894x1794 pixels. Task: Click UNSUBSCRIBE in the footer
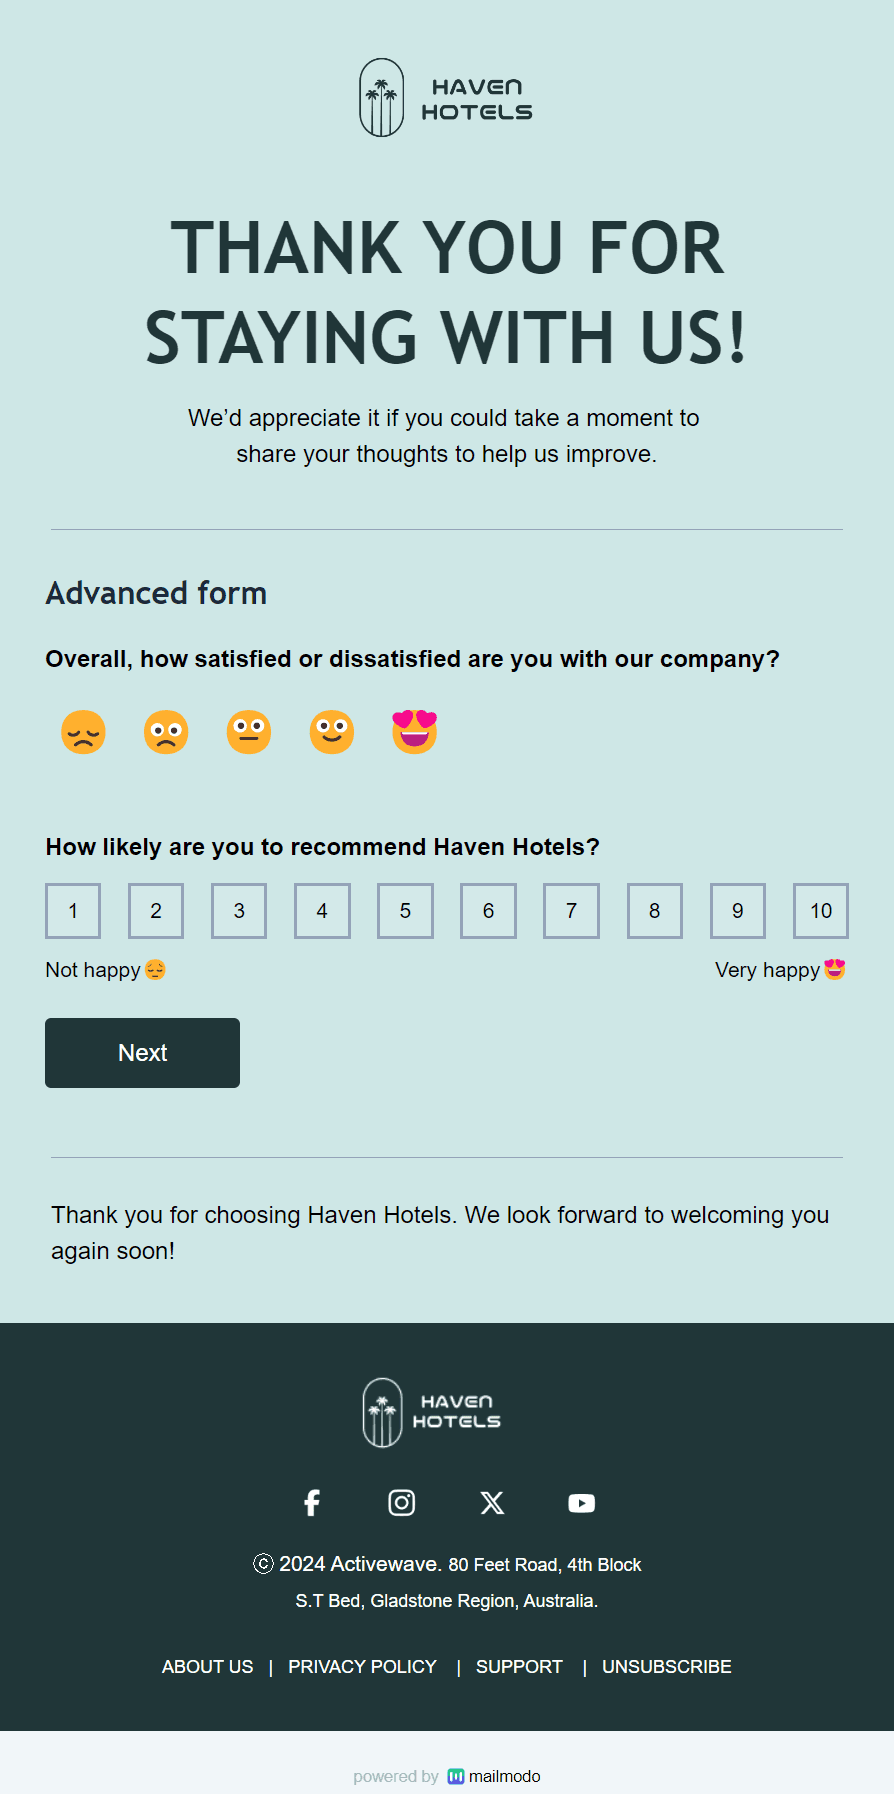point(666,1666)
